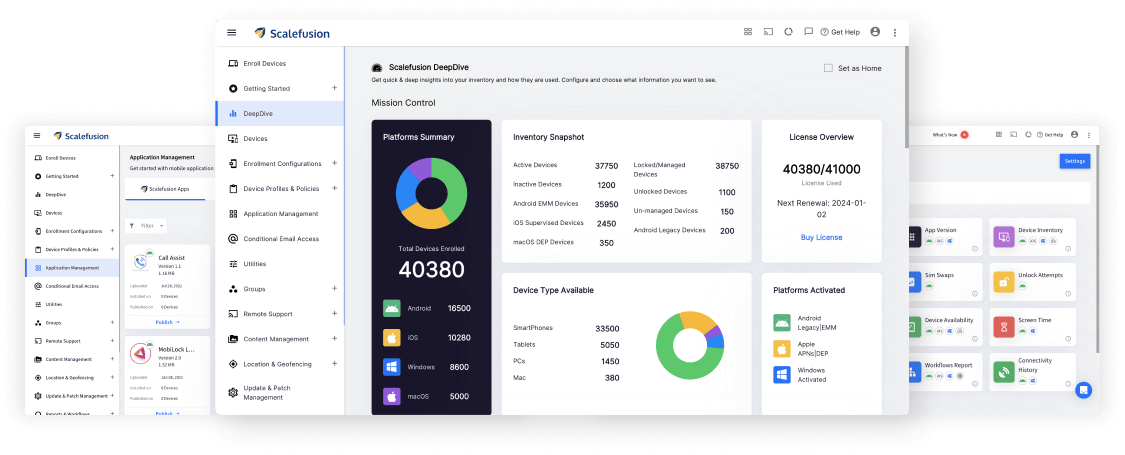Screen dimensions: 1125x455
Task: Click the front window vertical scrollbar
Action: [906, 97]
